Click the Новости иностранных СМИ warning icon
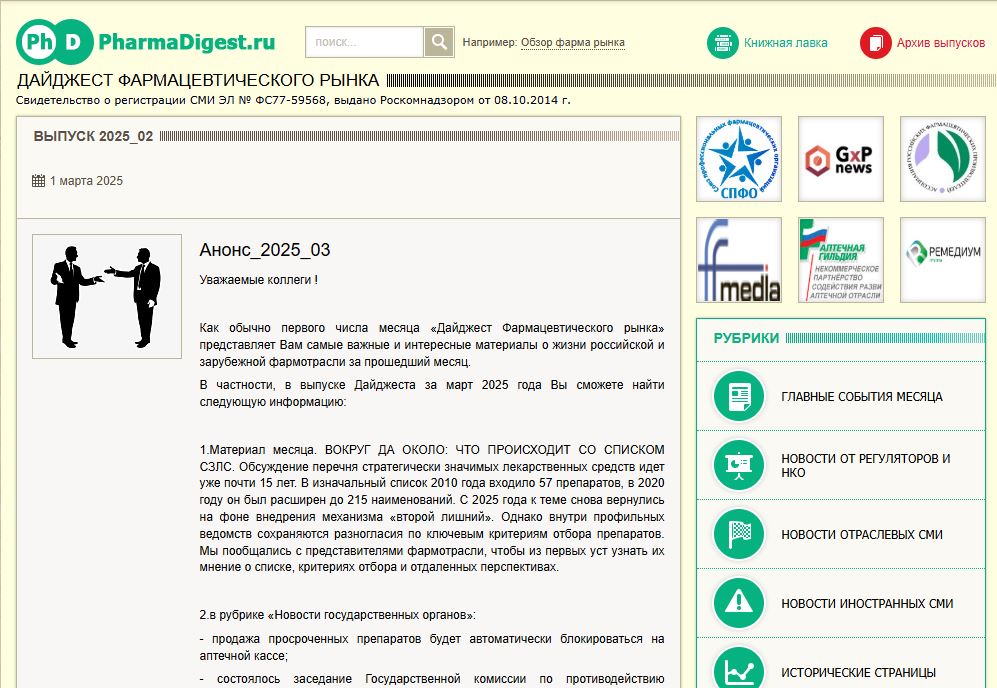The height and width of the screenshot is (688, 997). click(x=739, y=603)
